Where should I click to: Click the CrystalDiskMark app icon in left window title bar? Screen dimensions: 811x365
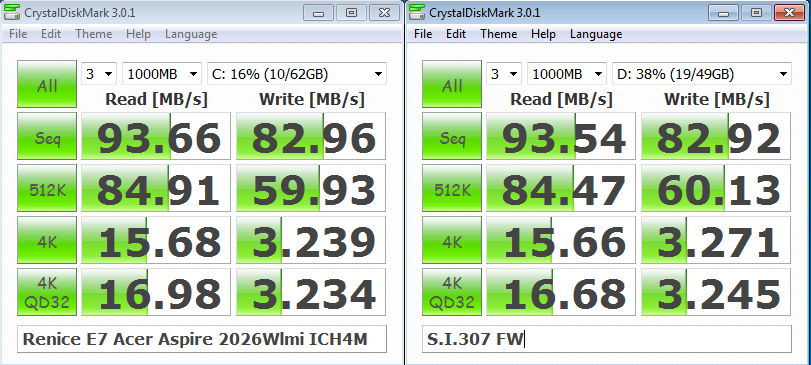point(12,12)
